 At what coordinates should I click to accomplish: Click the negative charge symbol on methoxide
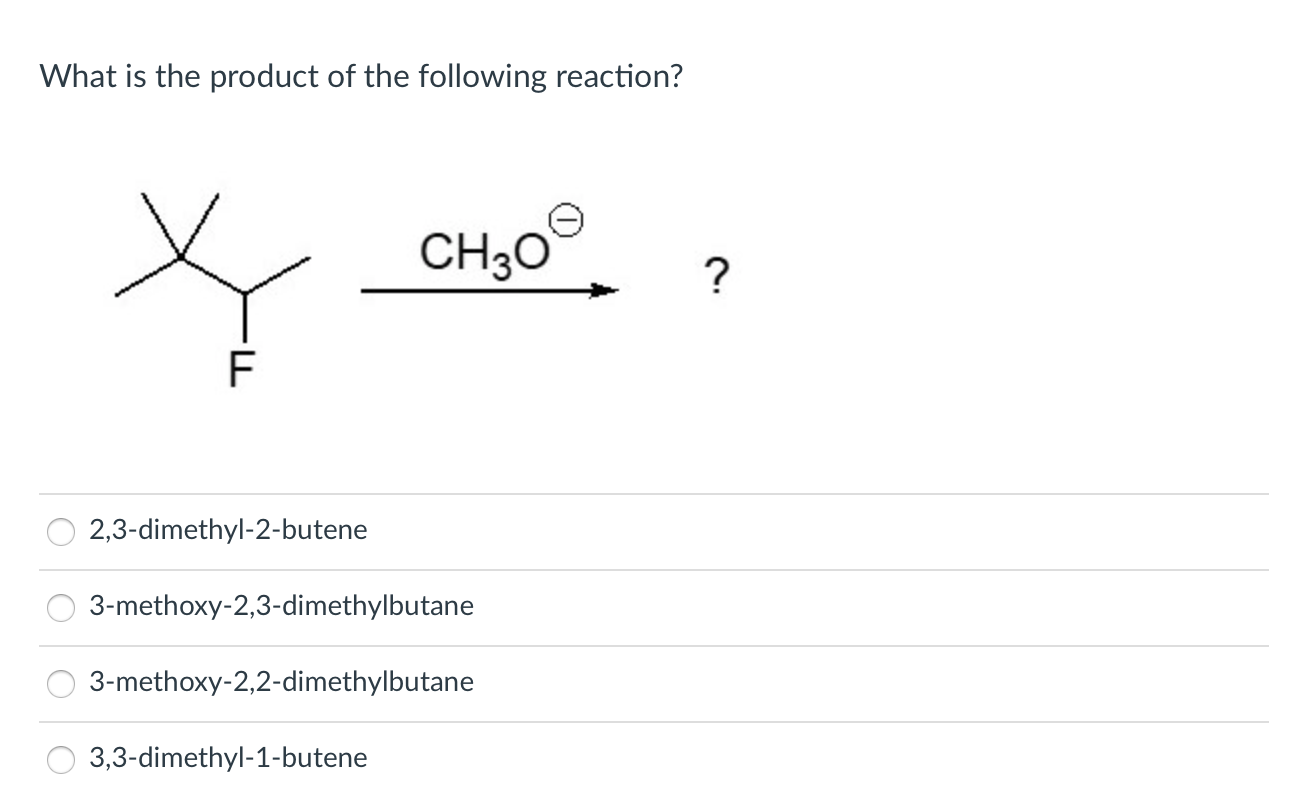click(x=567, y=218)
